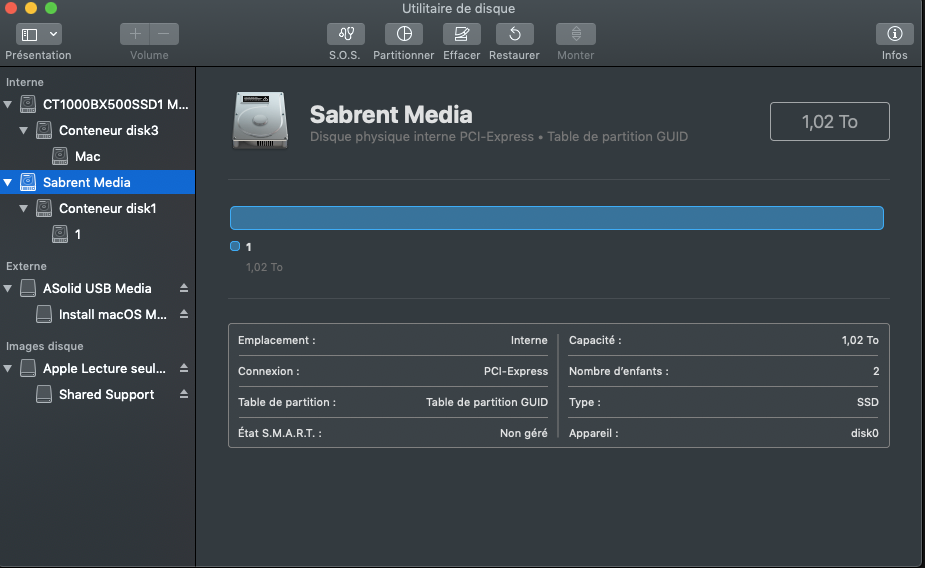Collapse the Conteneur disk3 container
This screenshot has height=568, width=925.
(x=24, y=130)
